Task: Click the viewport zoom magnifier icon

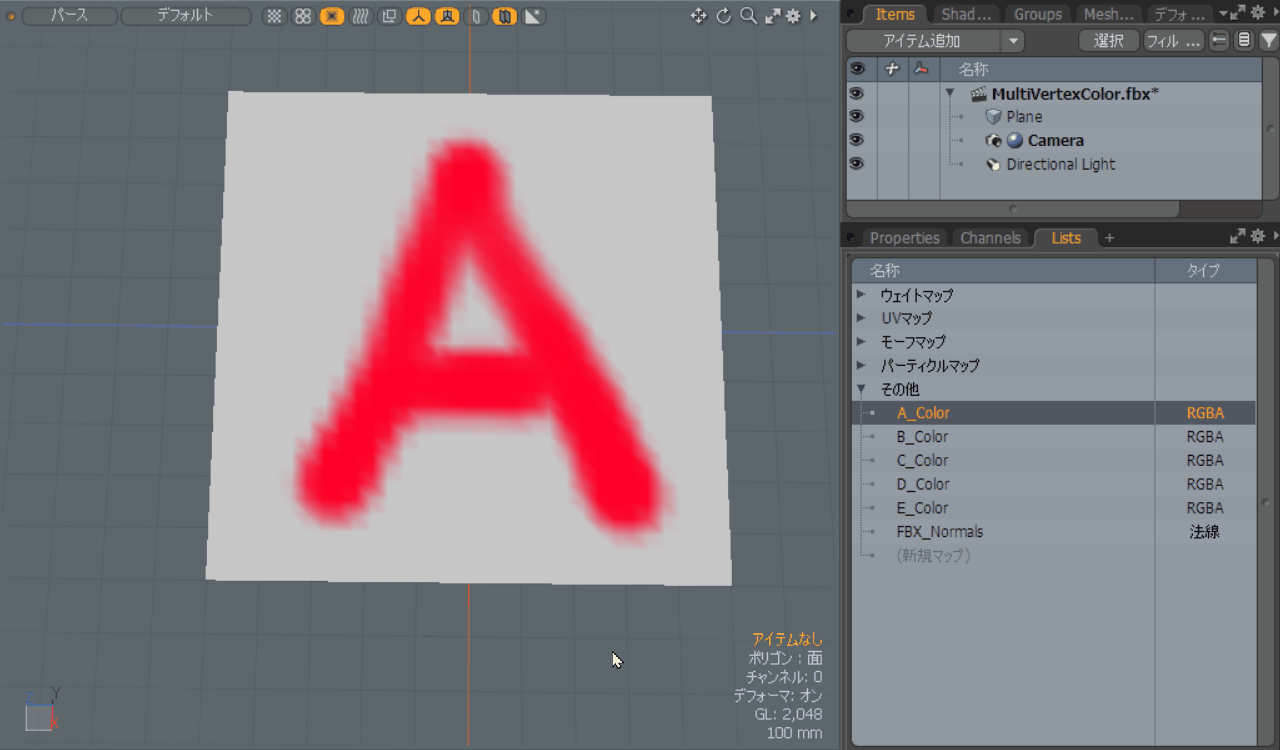Action: pos(748,16)
